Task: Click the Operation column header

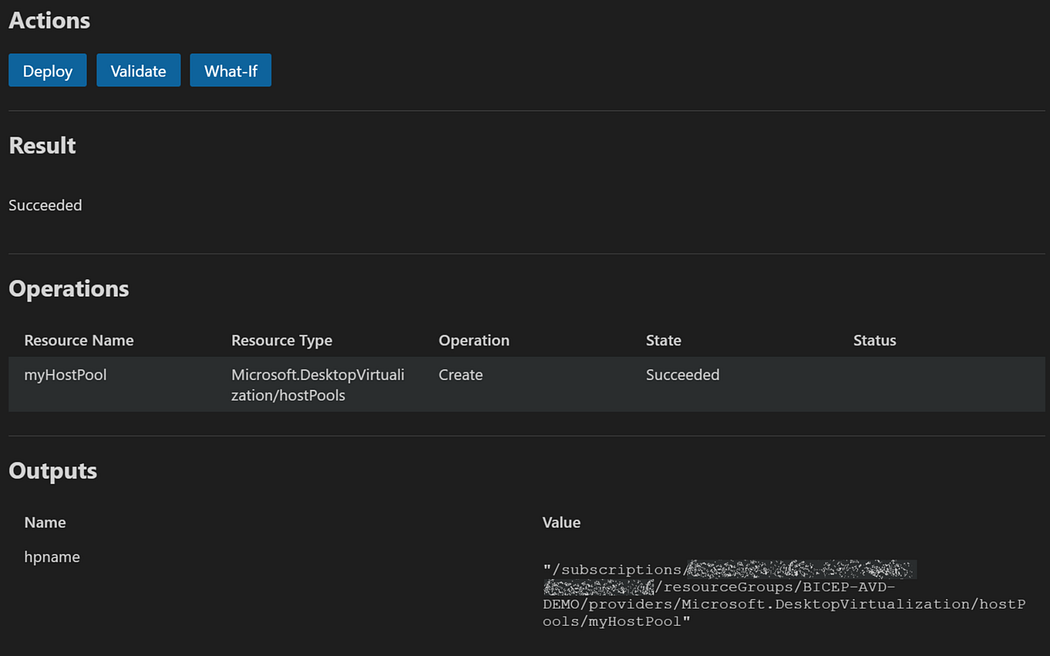Action: (x=474, y=340)
